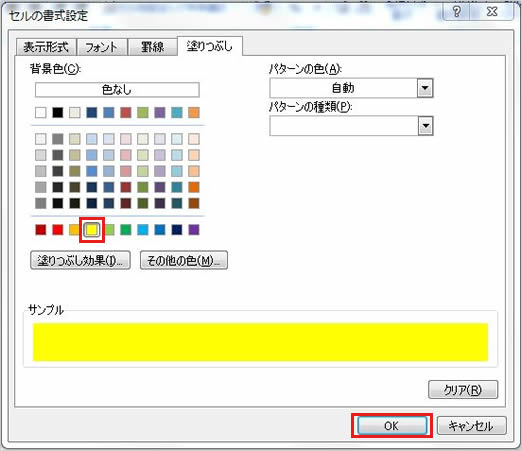Select the orange theme color in top row
This screenshot has width=522, height=451.
click(194, 113)
